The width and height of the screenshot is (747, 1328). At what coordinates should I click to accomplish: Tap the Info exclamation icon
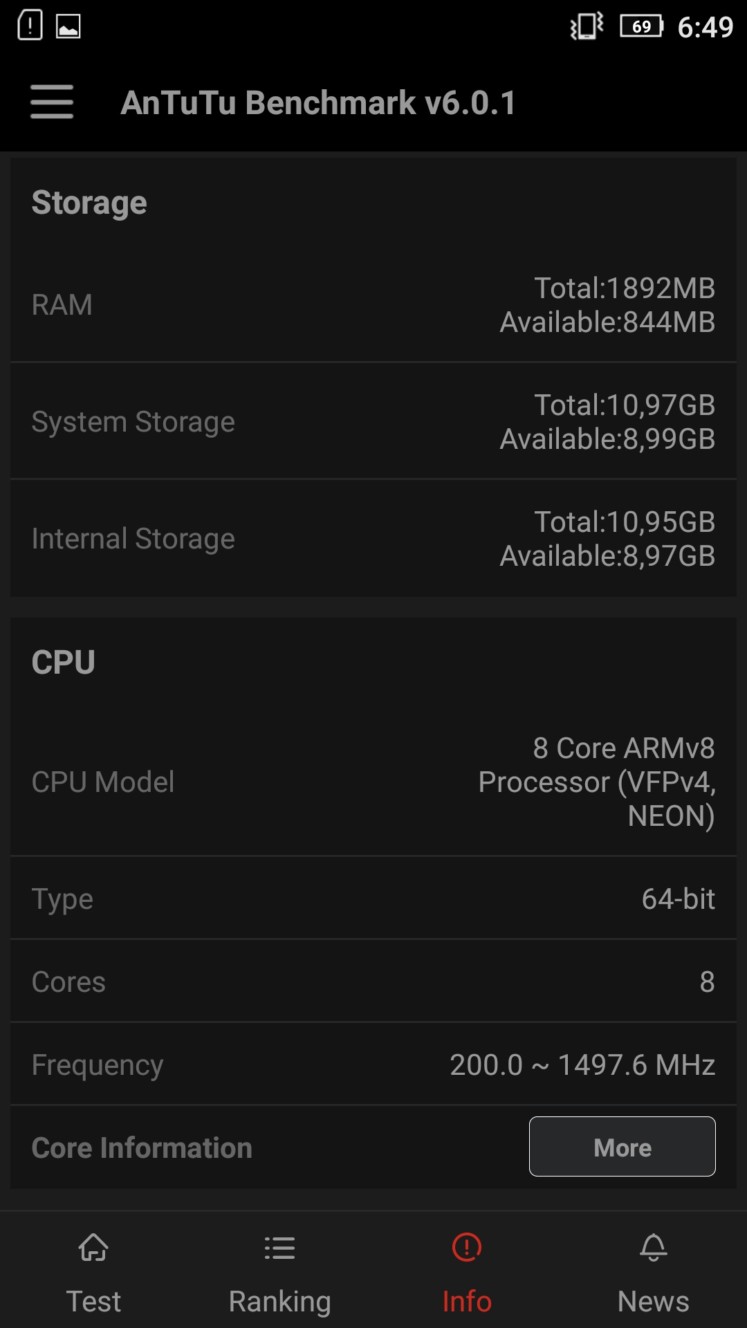click(x=466, y=1247)
